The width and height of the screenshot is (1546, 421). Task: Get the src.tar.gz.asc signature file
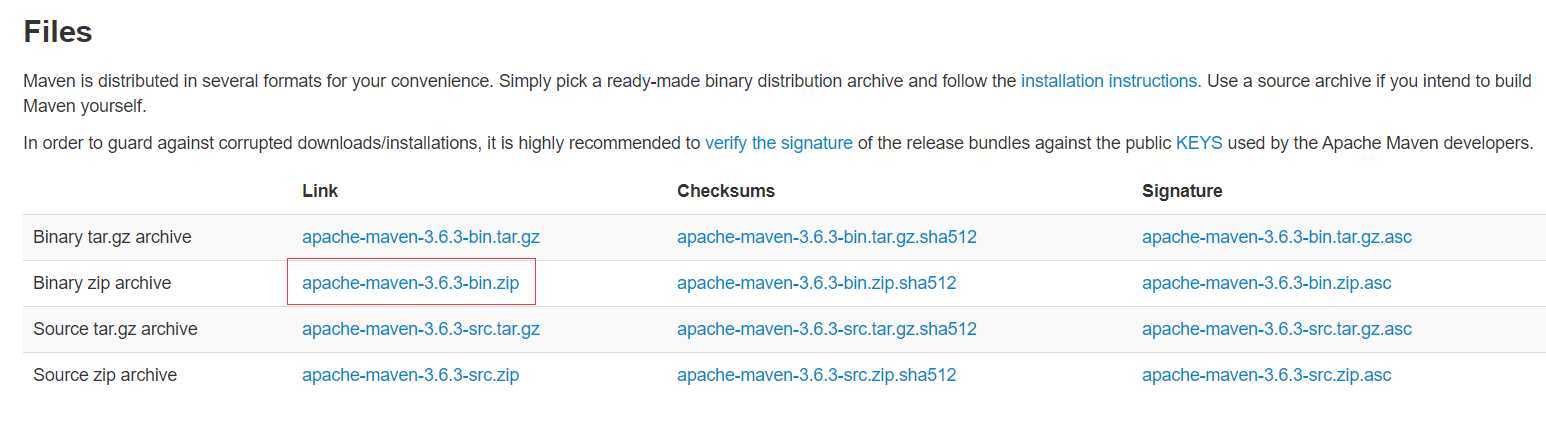click(x=1276, y=329)
